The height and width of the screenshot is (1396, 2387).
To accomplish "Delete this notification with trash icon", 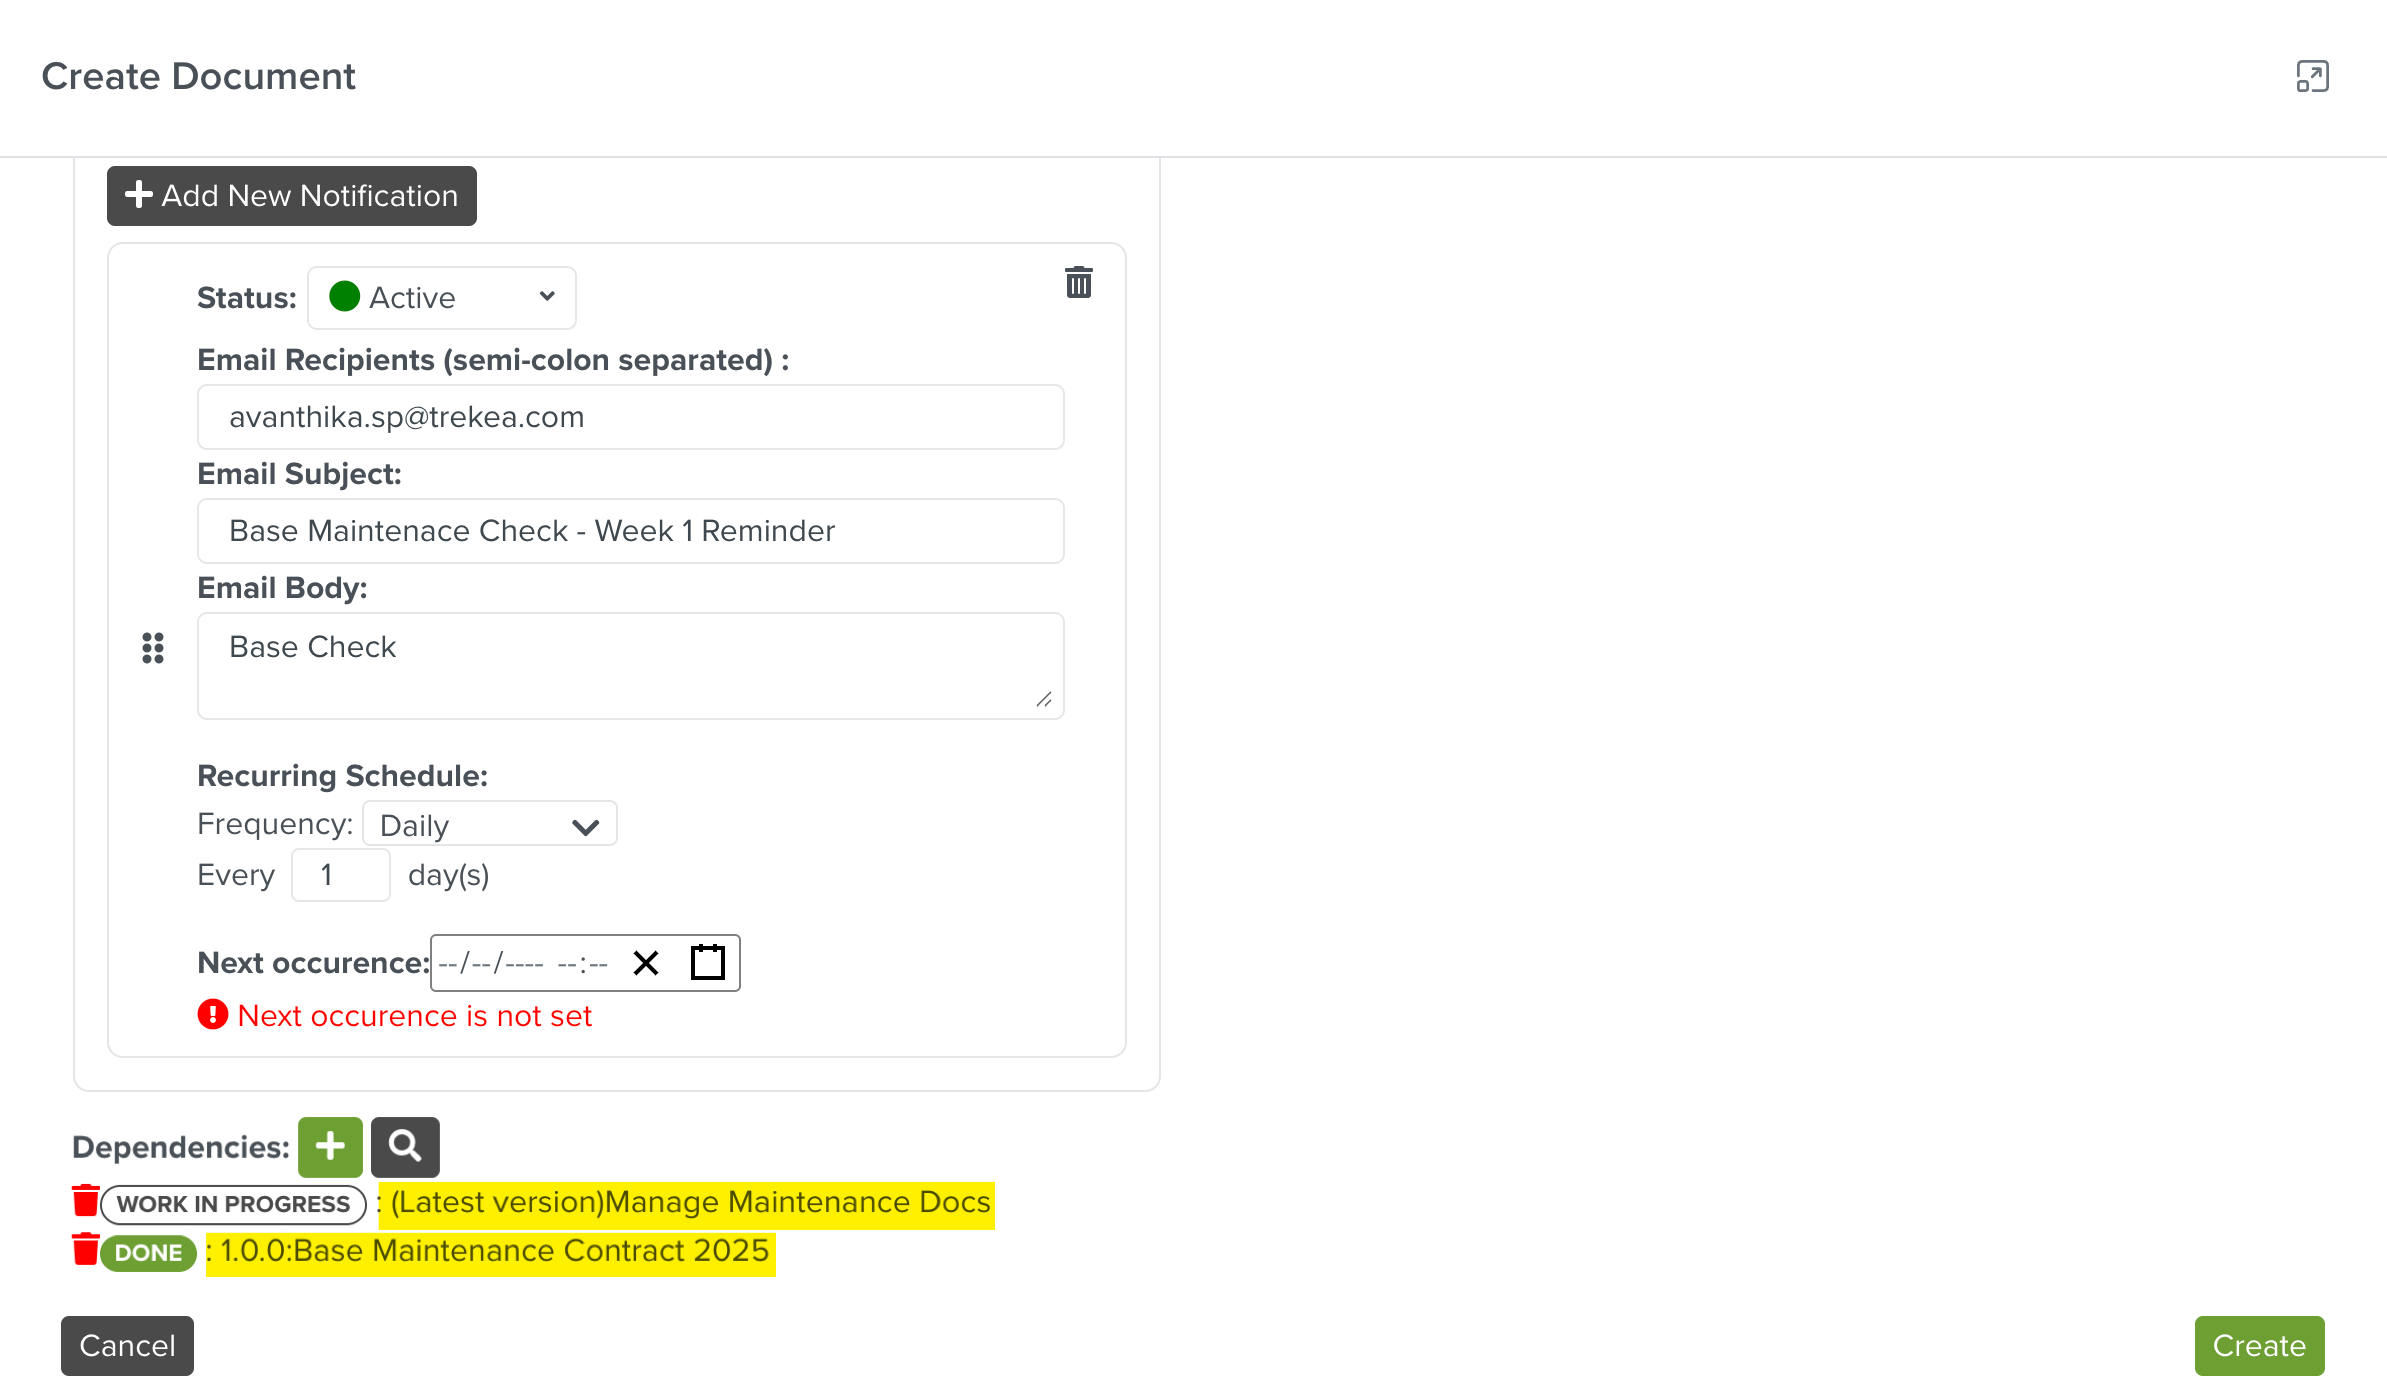I will click(1078, 282).
